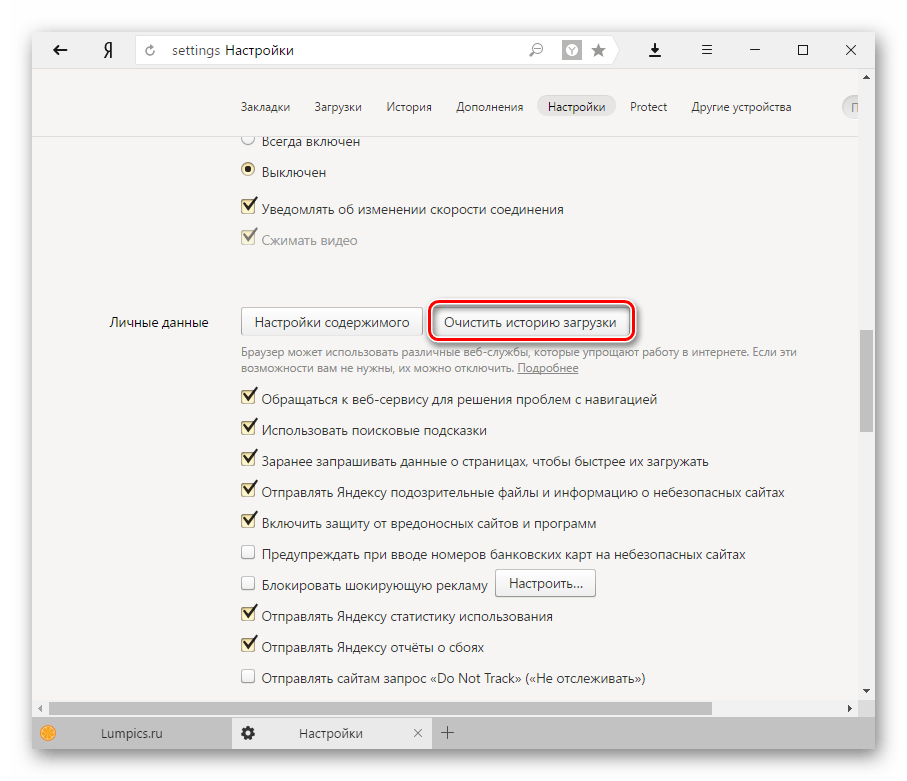This screenshot has width=907, height=781.
Task: Click the scroll right arrow
Action: pyautogui.click(x=849, y=708)
